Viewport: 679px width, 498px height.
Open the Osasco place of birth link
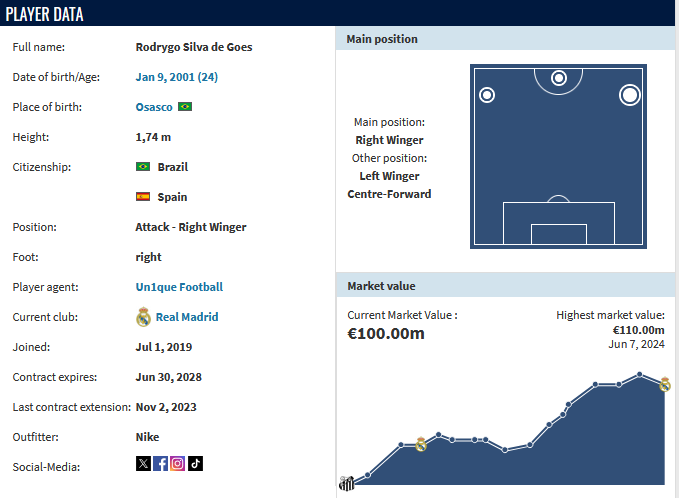[x=154, y=107]
